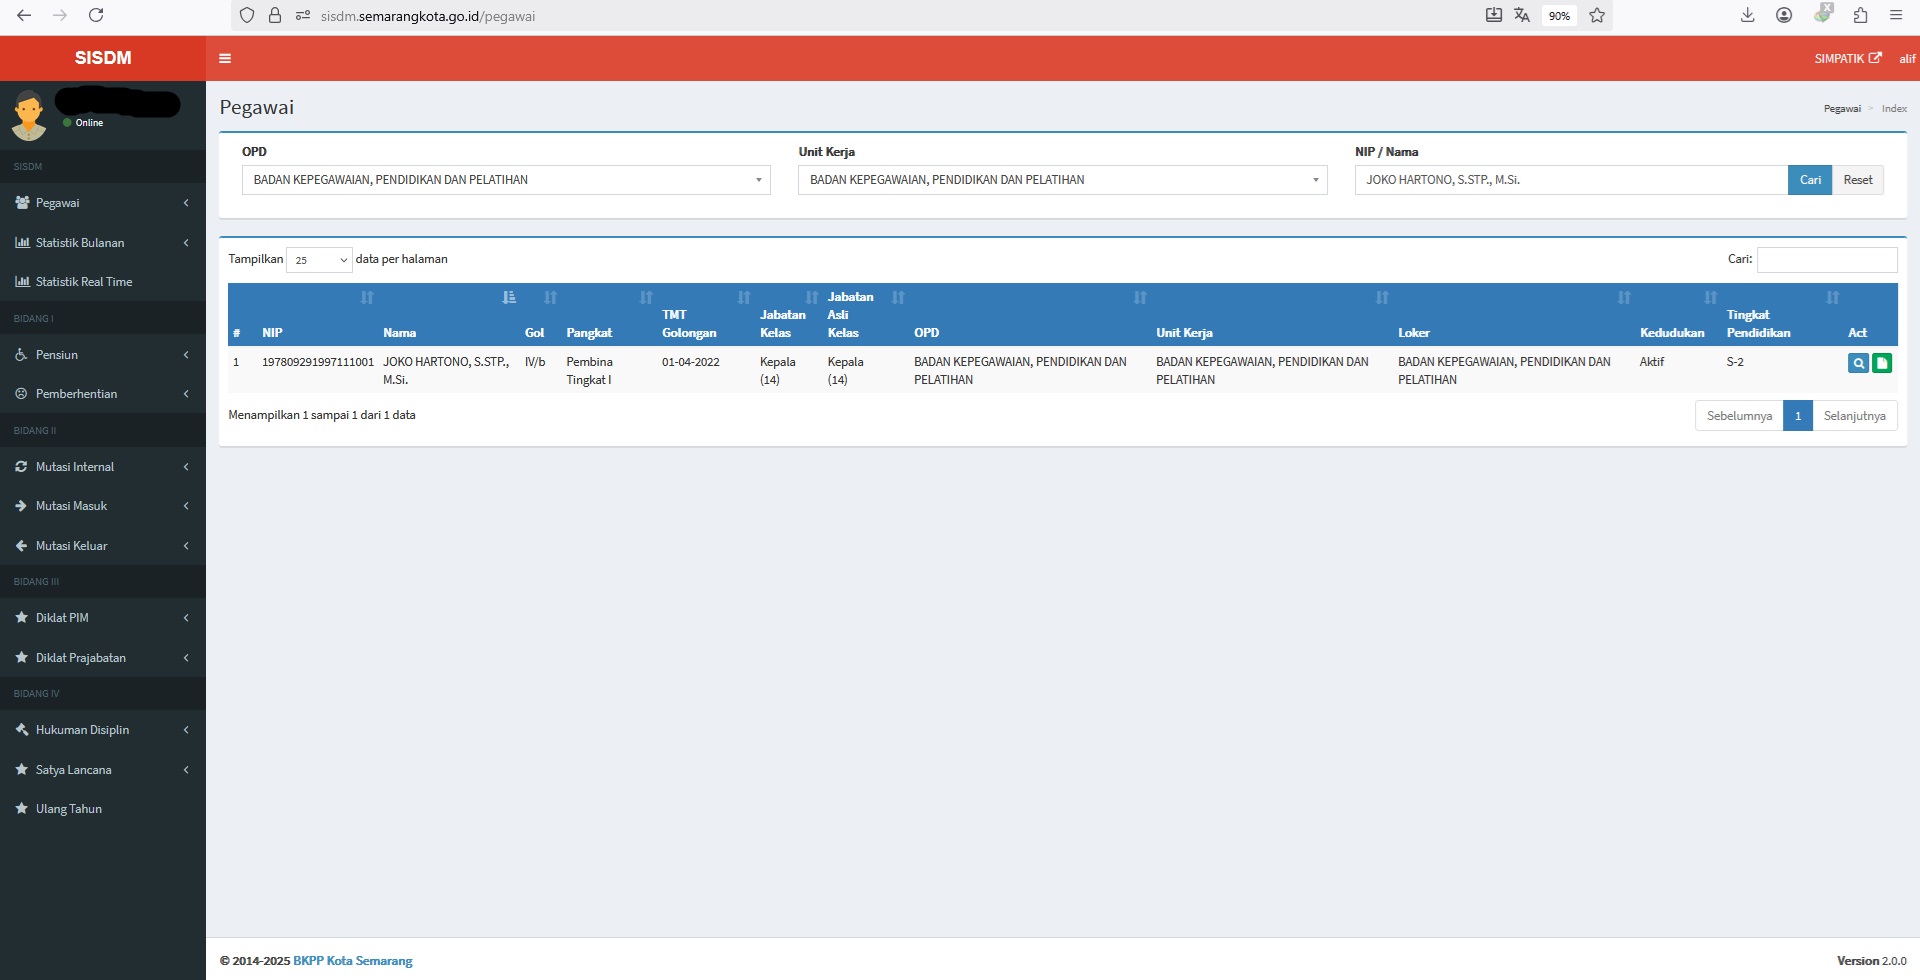Image resolution: width=1920 pixels, height=980 pixels.
Task: Click the browser translate page icon
Action: [1522, 15]
